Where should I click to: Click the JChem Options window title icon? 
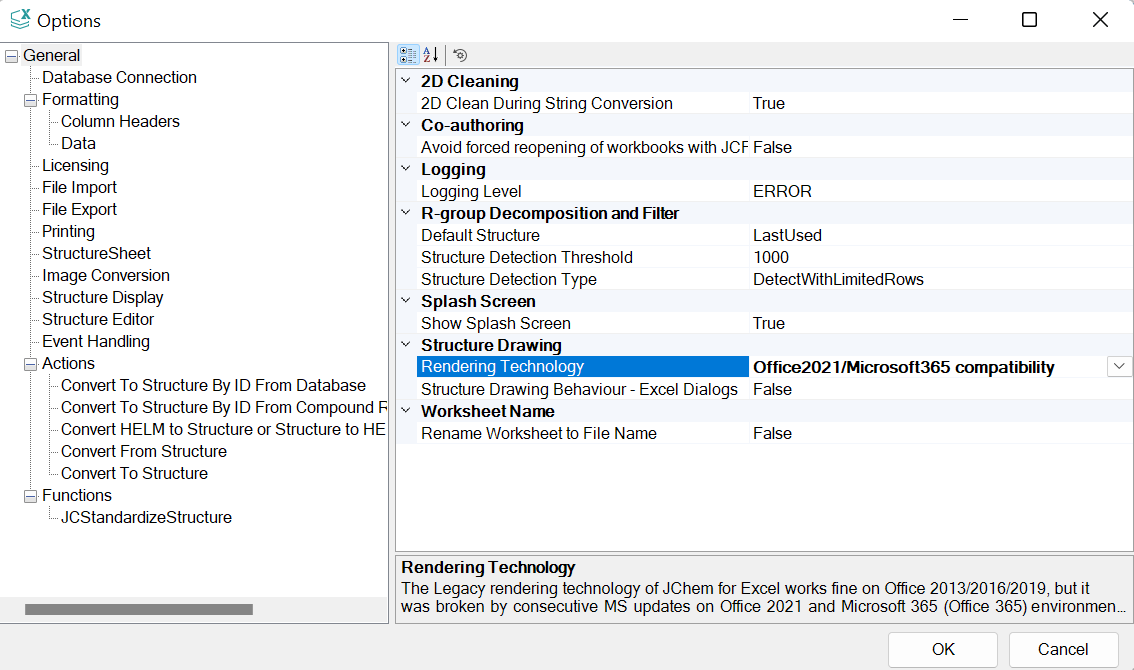(x=19, y=20)
